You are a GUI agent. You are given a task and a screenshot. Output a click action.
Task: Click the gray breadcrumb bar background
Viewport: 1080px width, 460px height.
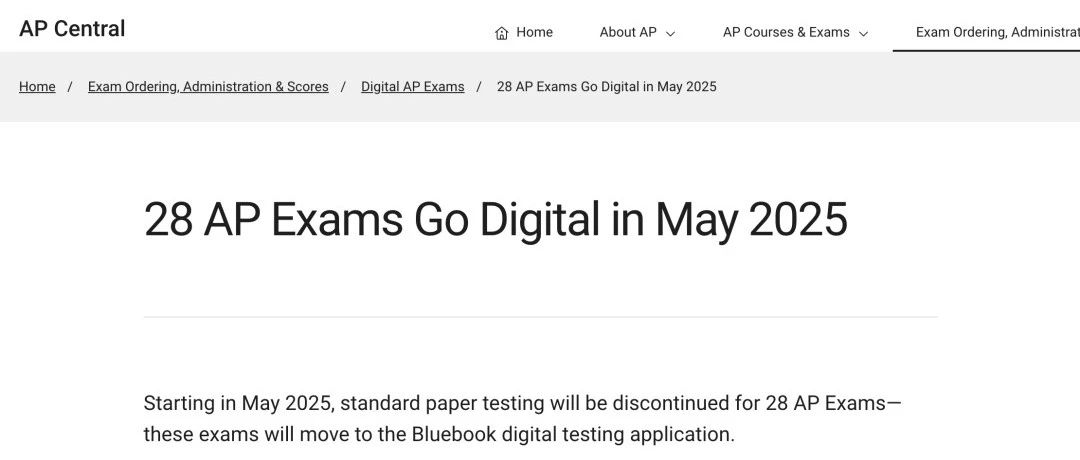point(895,87)
